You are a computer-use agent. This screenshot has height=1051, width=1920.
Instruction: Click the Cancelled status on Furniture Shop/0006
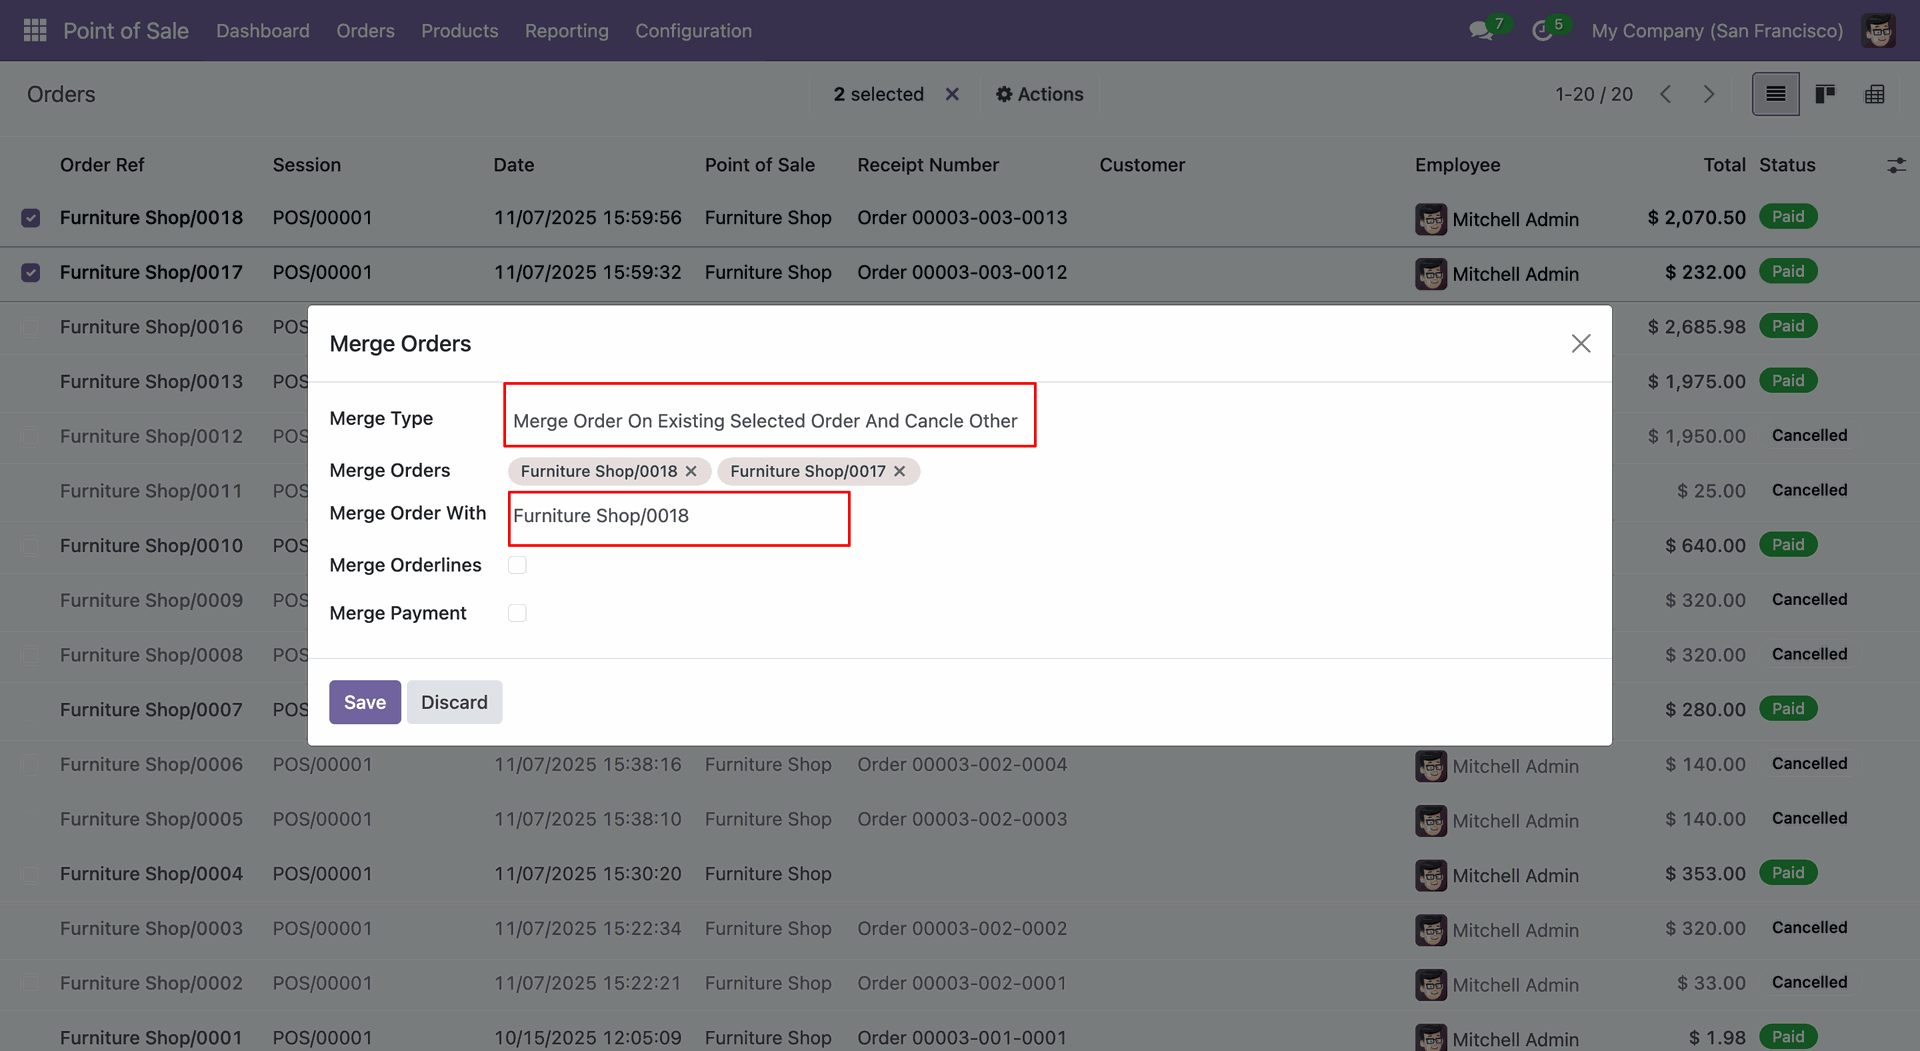pos(1809,764)
